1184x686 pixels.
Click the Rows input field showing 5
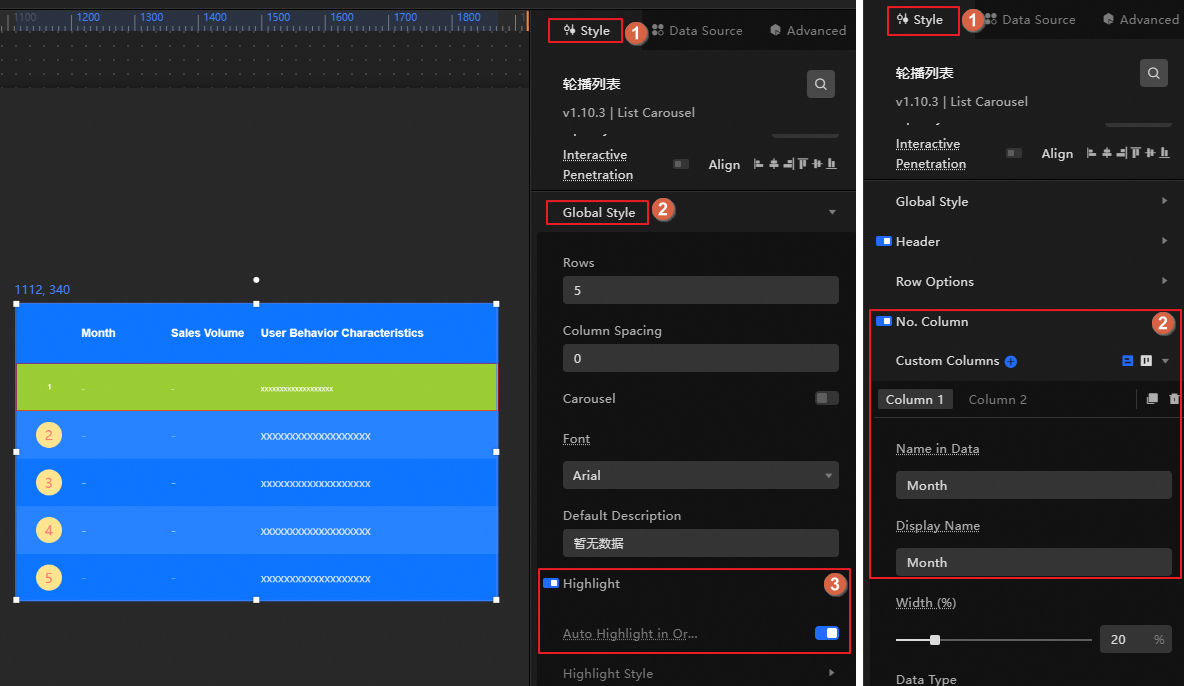[x=701, y=290]
